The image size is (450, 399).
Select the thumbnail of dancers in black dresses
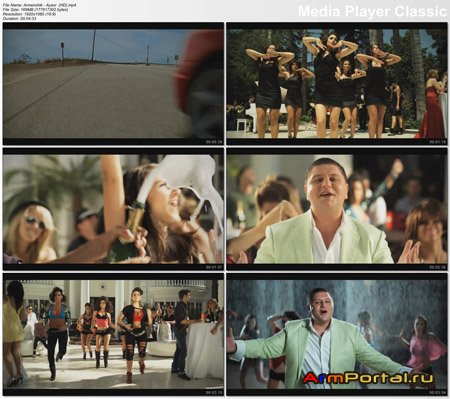[337, 83]
